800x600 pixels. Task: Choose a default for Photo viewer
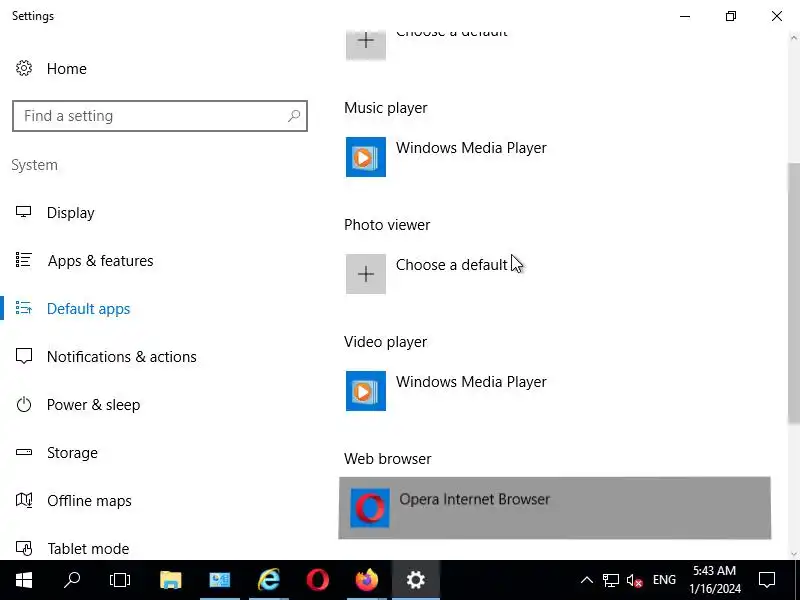pyautogui.click(x=452, y=265)
